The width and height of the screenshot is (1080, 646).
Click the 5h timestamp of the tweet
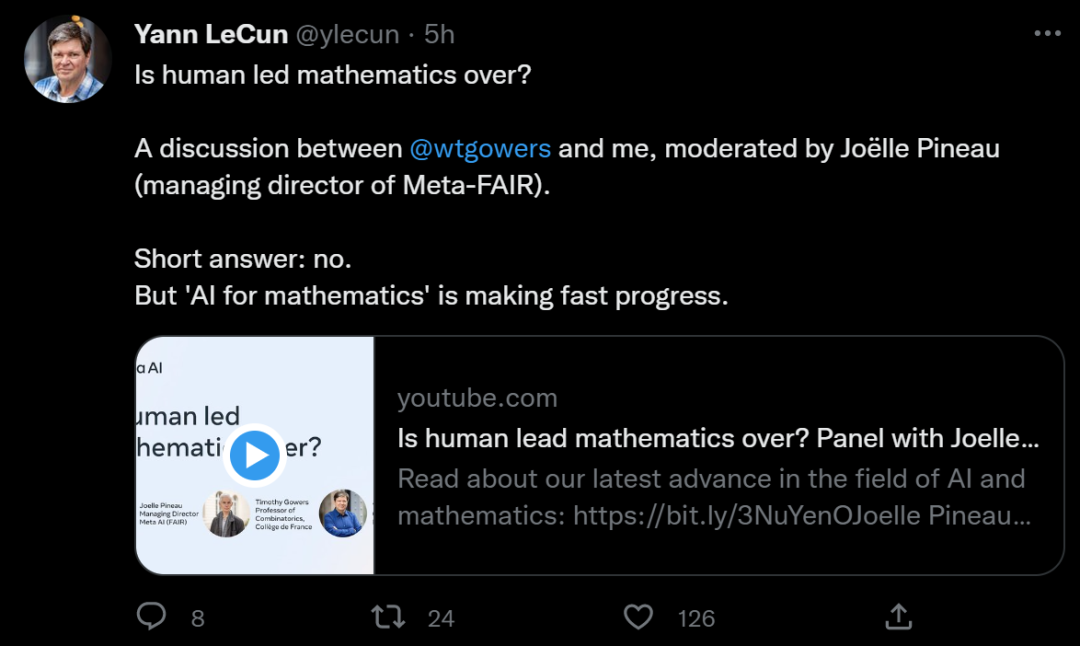coord(439,34)
